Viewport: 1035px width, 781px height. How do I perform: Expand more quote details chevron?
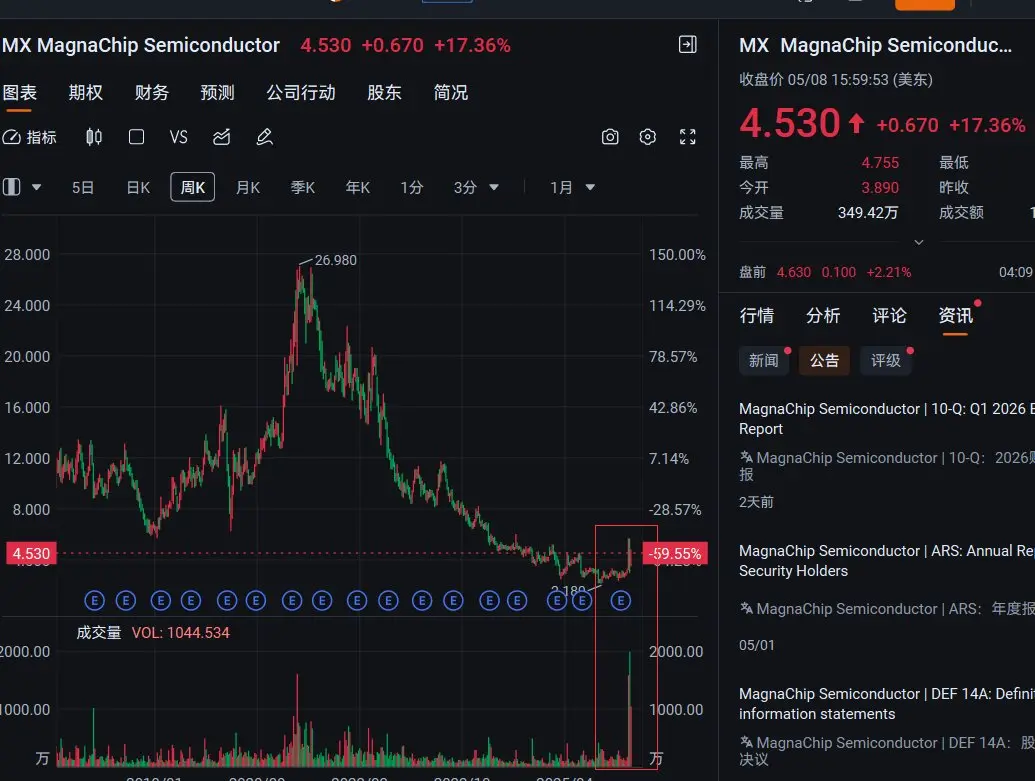[x=918, y=242]
